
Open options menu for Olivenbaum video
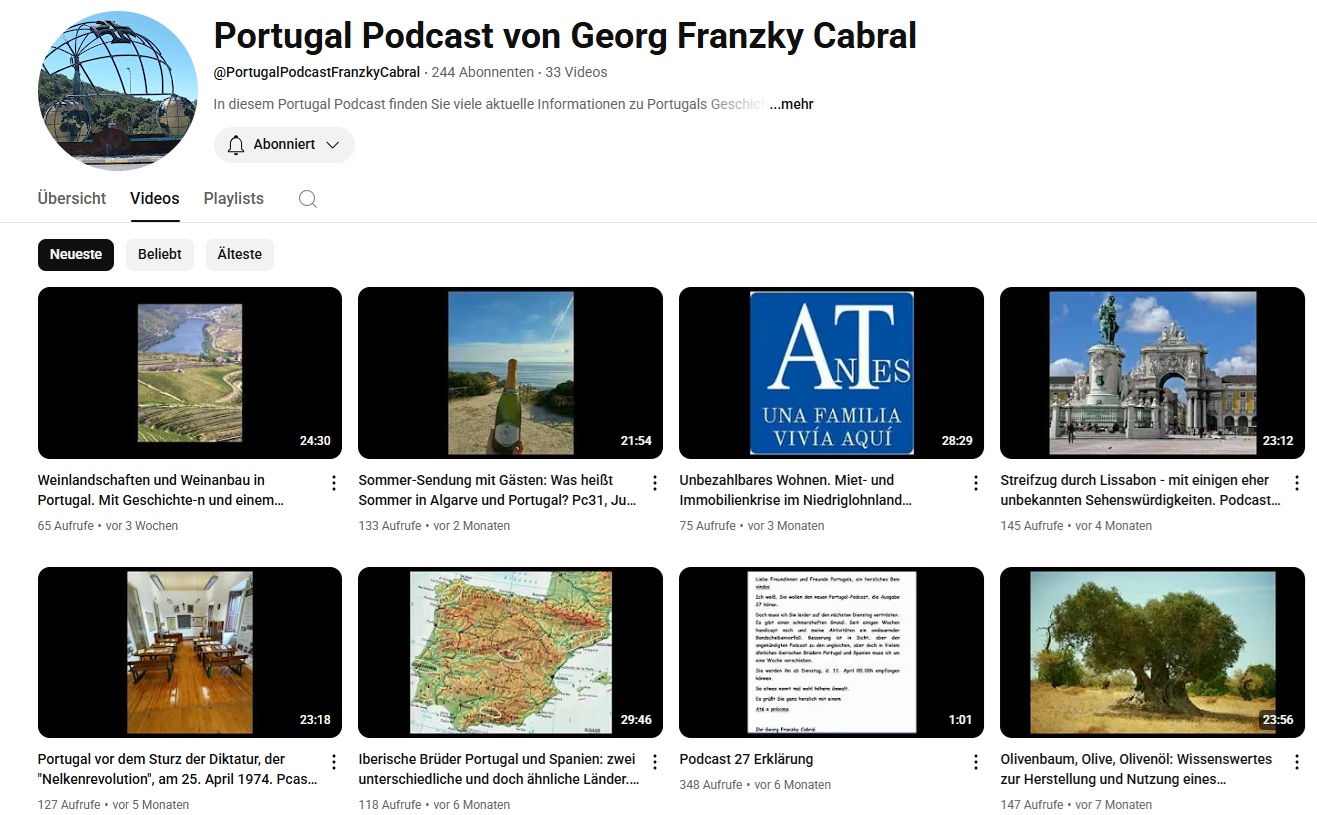[x=1297, y=762]
